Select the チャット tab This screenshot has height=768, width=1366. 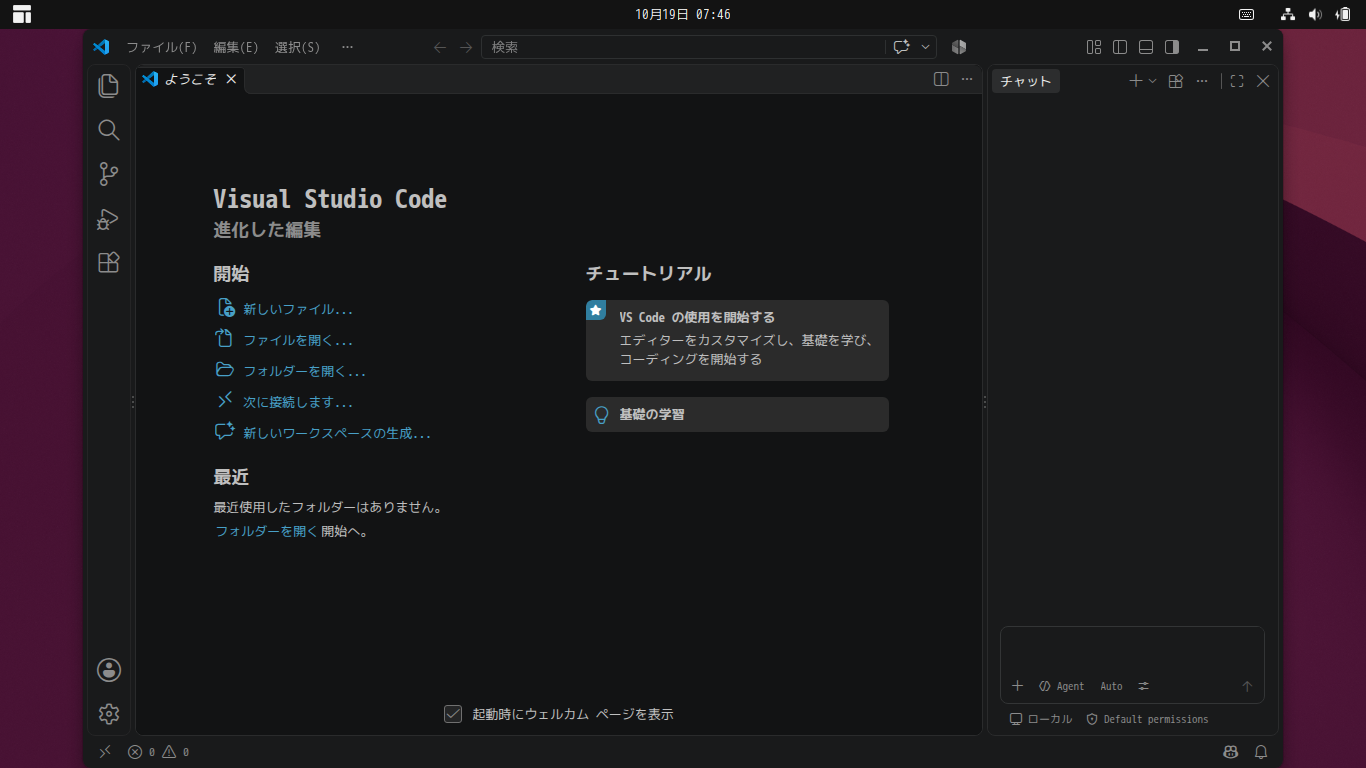click(x=1026, y=81)
